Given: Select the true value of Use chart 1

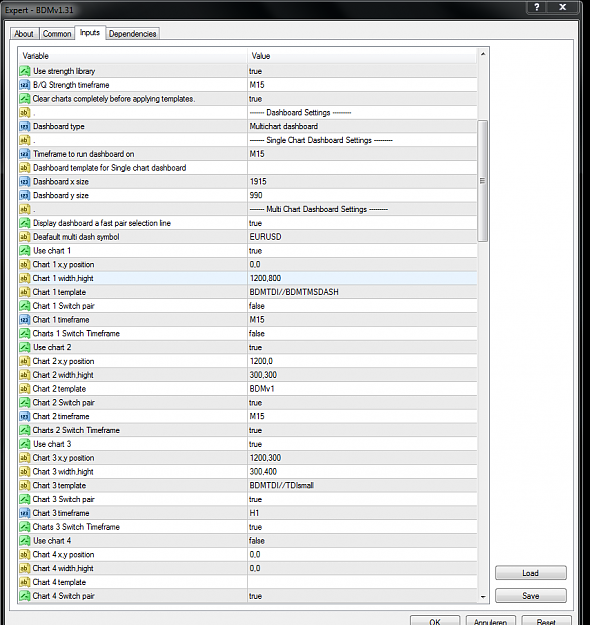Looking at the screenshot, I should [x=256, y=251].
